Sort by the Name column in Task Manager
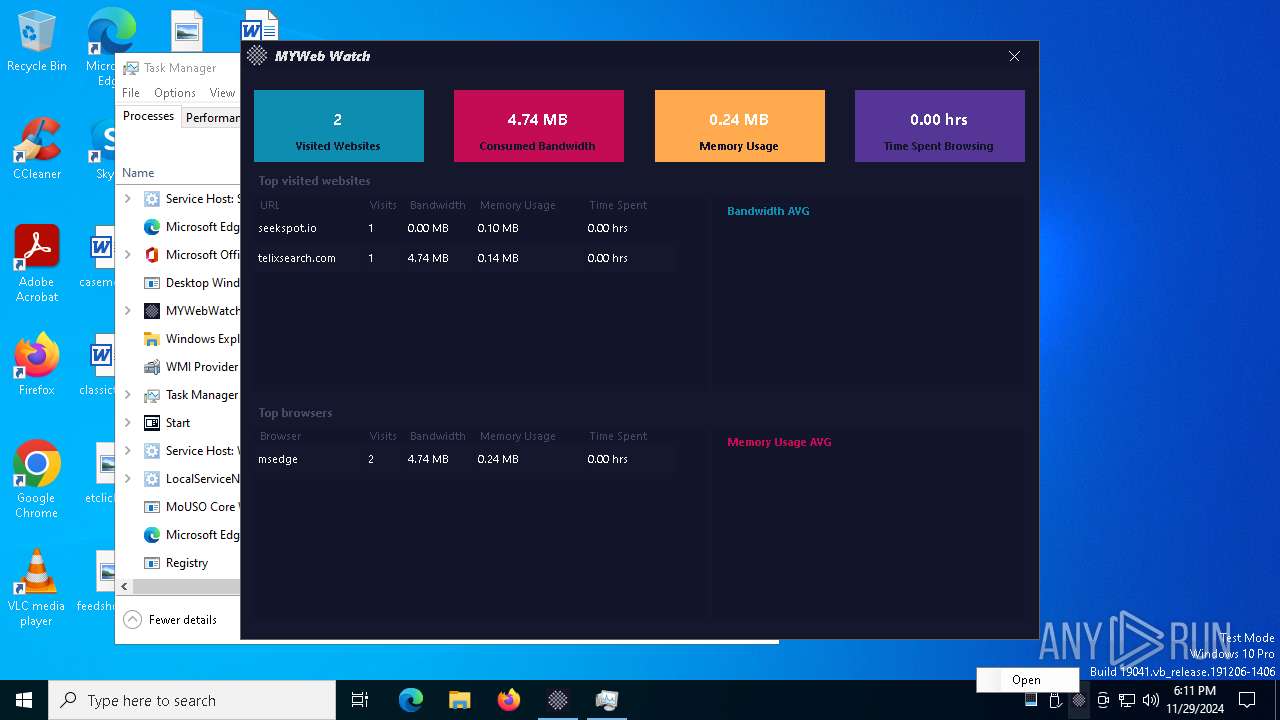 (x=138, y=173)
